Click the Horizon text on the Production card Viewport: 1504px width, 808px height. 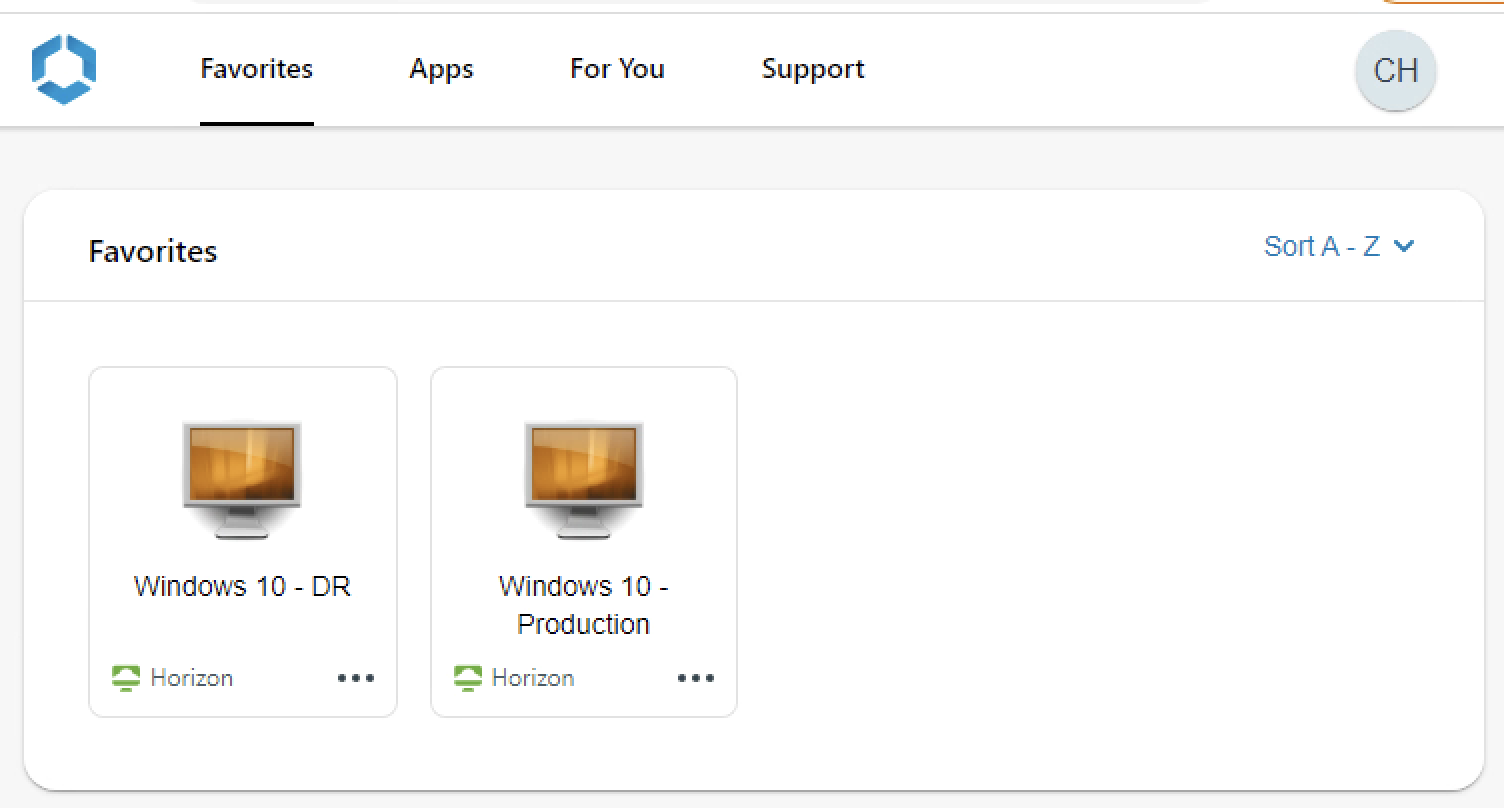pos(533,678)
